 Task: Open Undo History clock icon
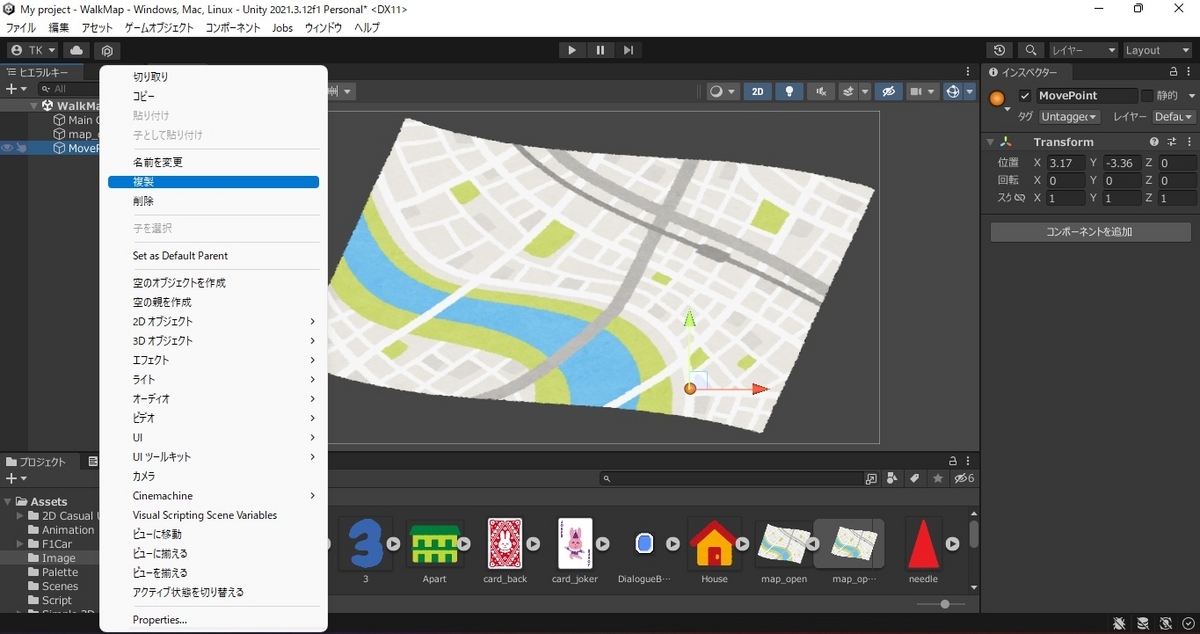[x=999, y=50]
